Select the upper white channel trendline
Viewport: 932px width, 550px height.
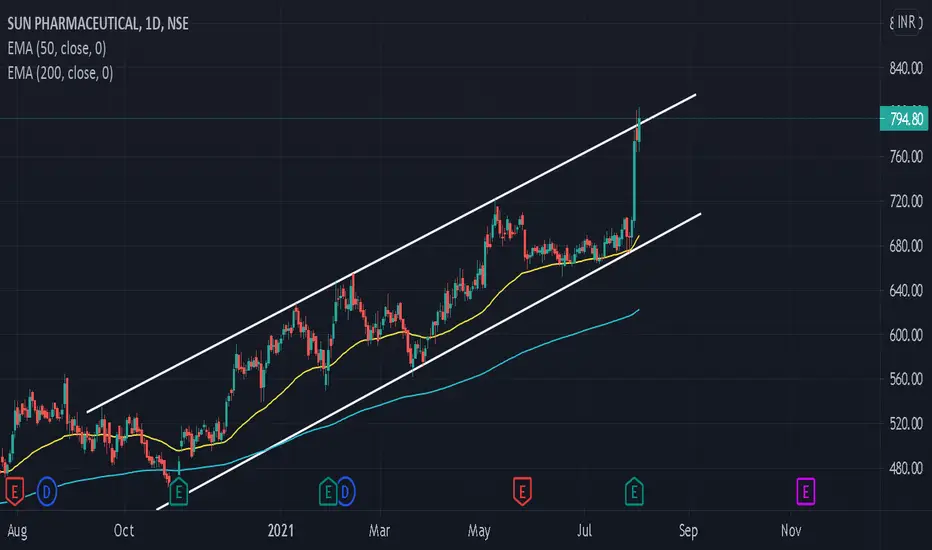[391, 253]
